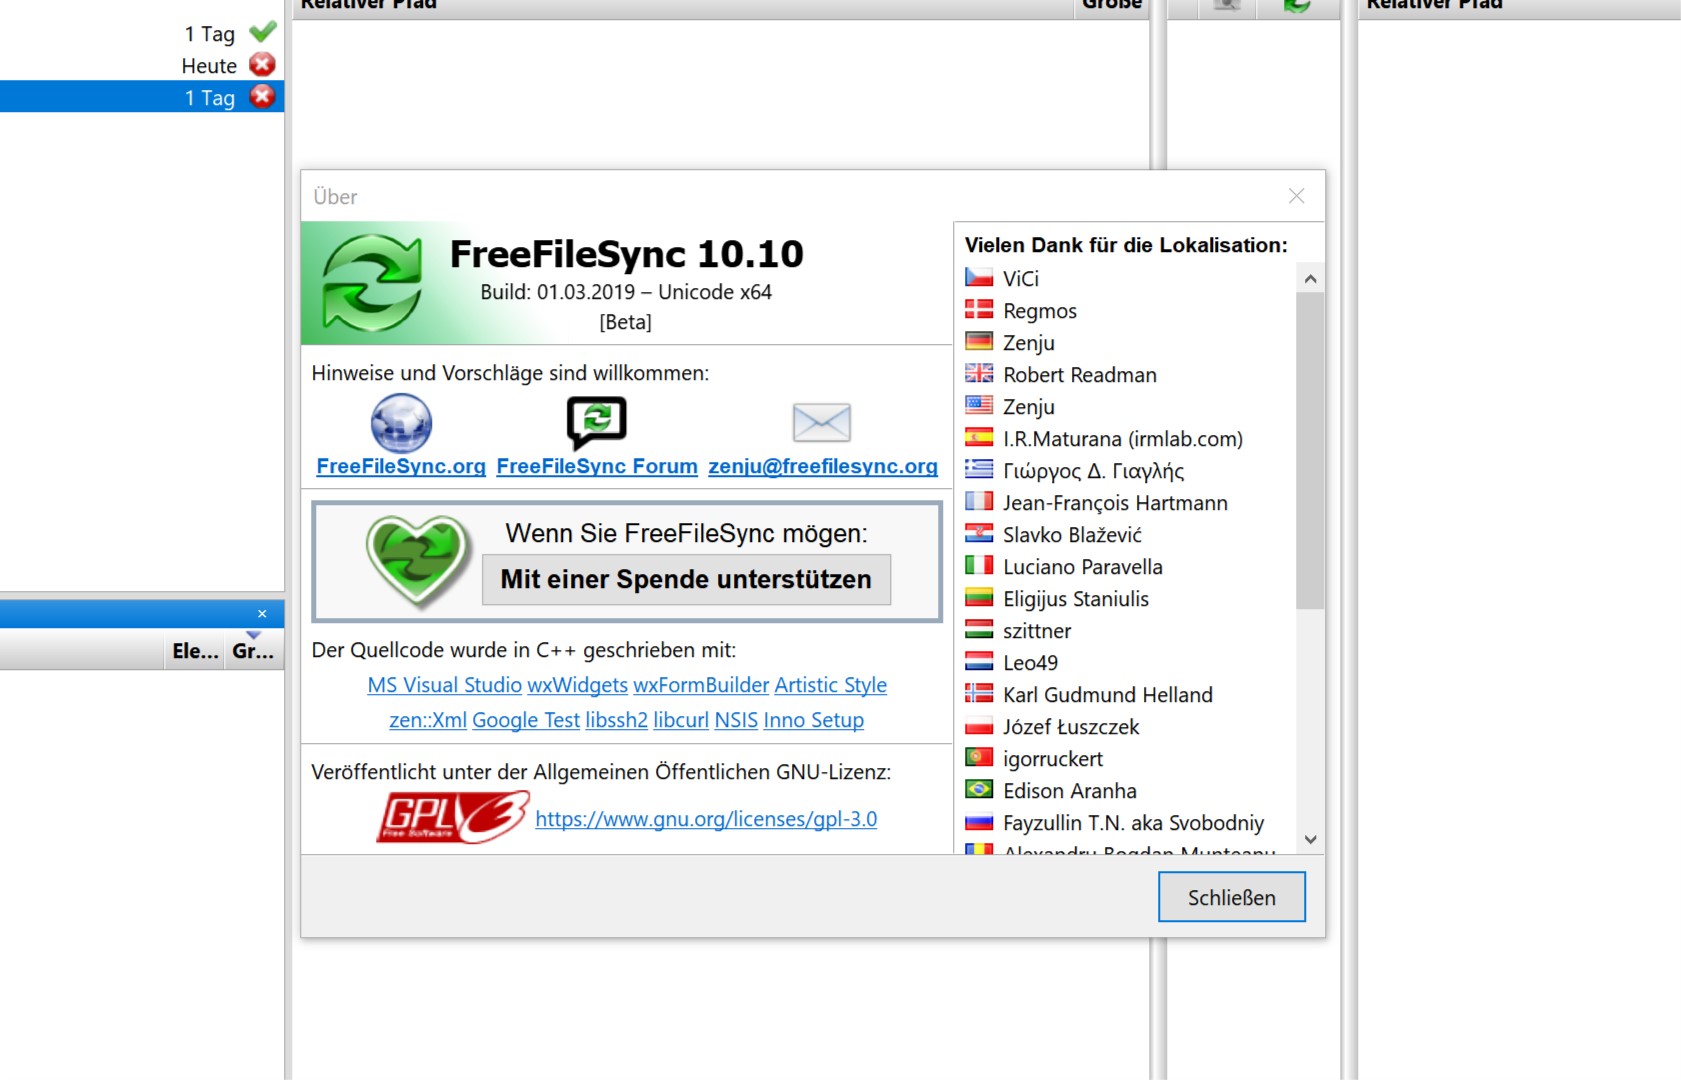This screenshot has height=1080, width=1681.
Task: Close the Über dialog with the X
Action: [1296, 196]
